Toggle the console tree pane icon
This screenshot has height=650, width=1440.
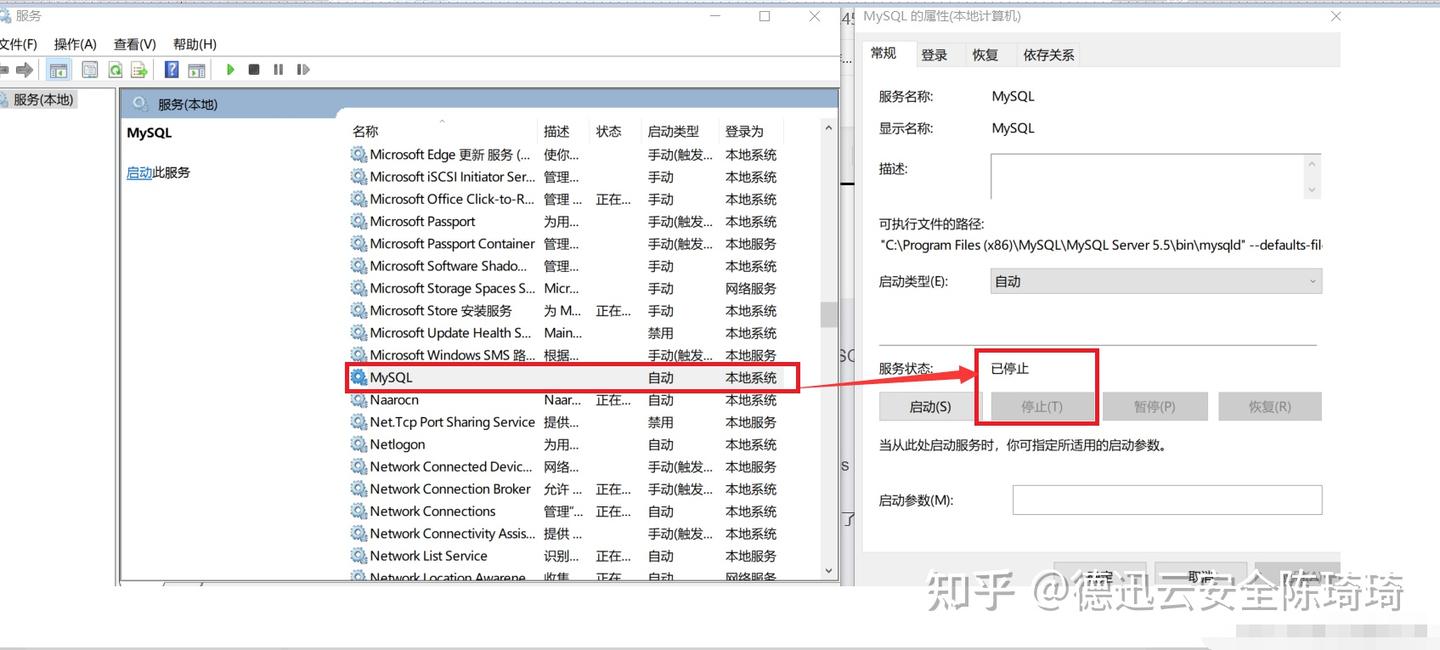tap(58, 69)
